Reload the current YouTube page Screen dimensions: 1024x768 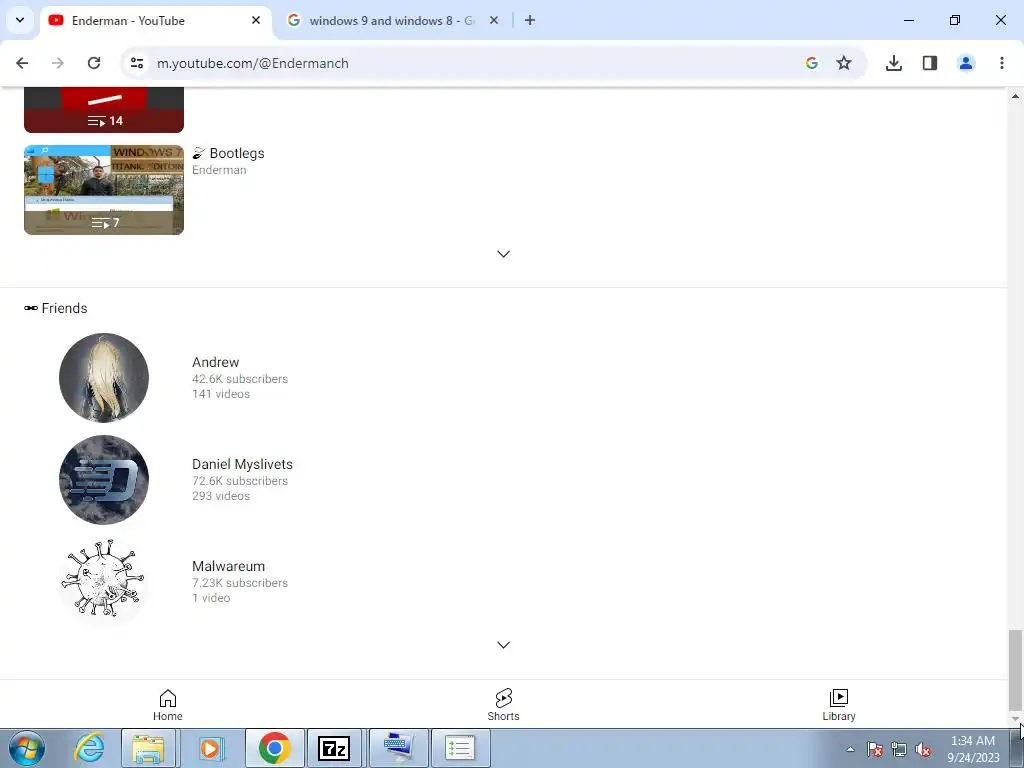point(94,63)
